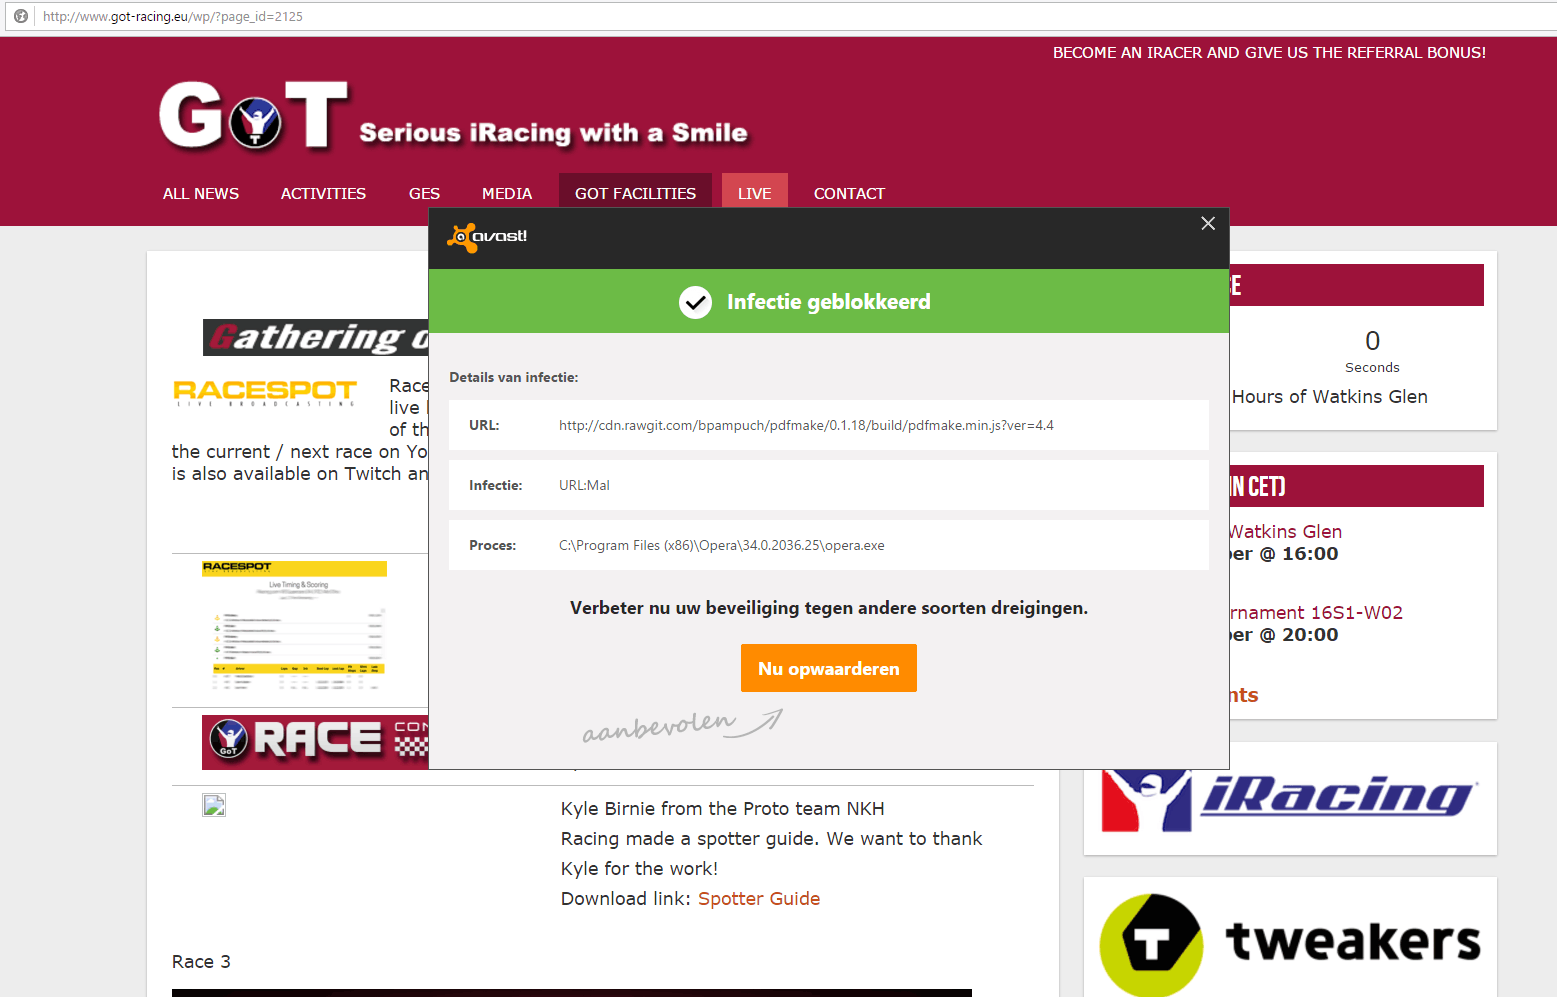Open the GOT FACILITIES menu
Image resolution: width=1557 pixels, height=997 pixels.
tap(635, 191)
